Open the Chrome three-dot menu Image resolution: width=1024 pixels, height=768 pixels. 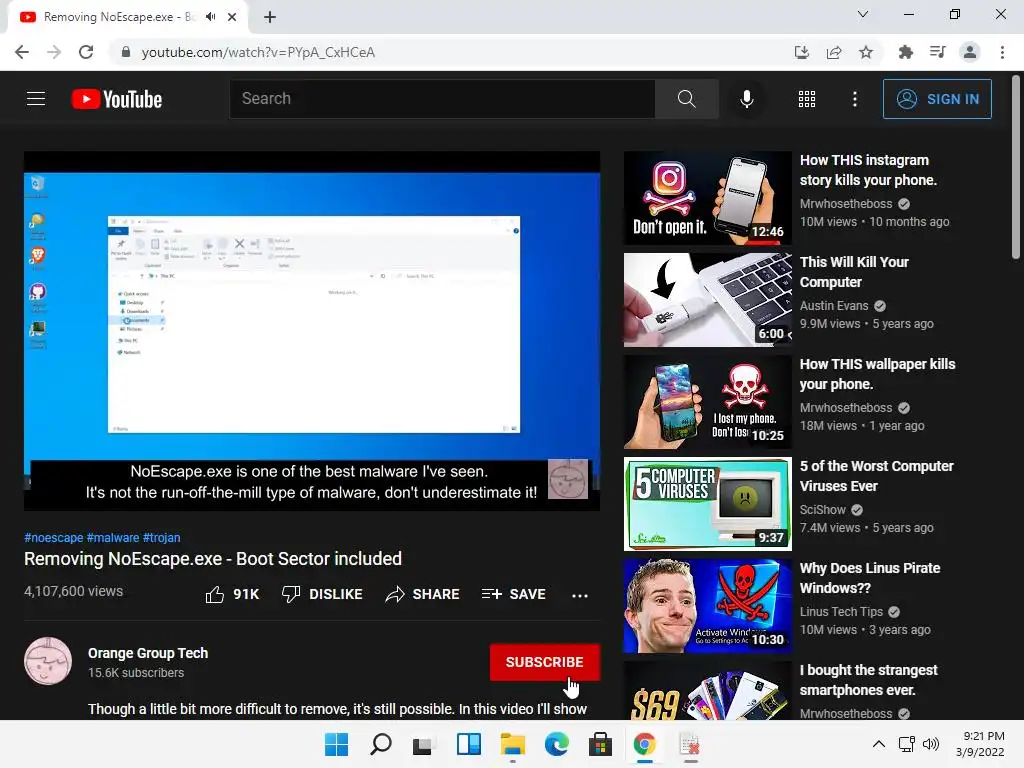(1002, 52)
